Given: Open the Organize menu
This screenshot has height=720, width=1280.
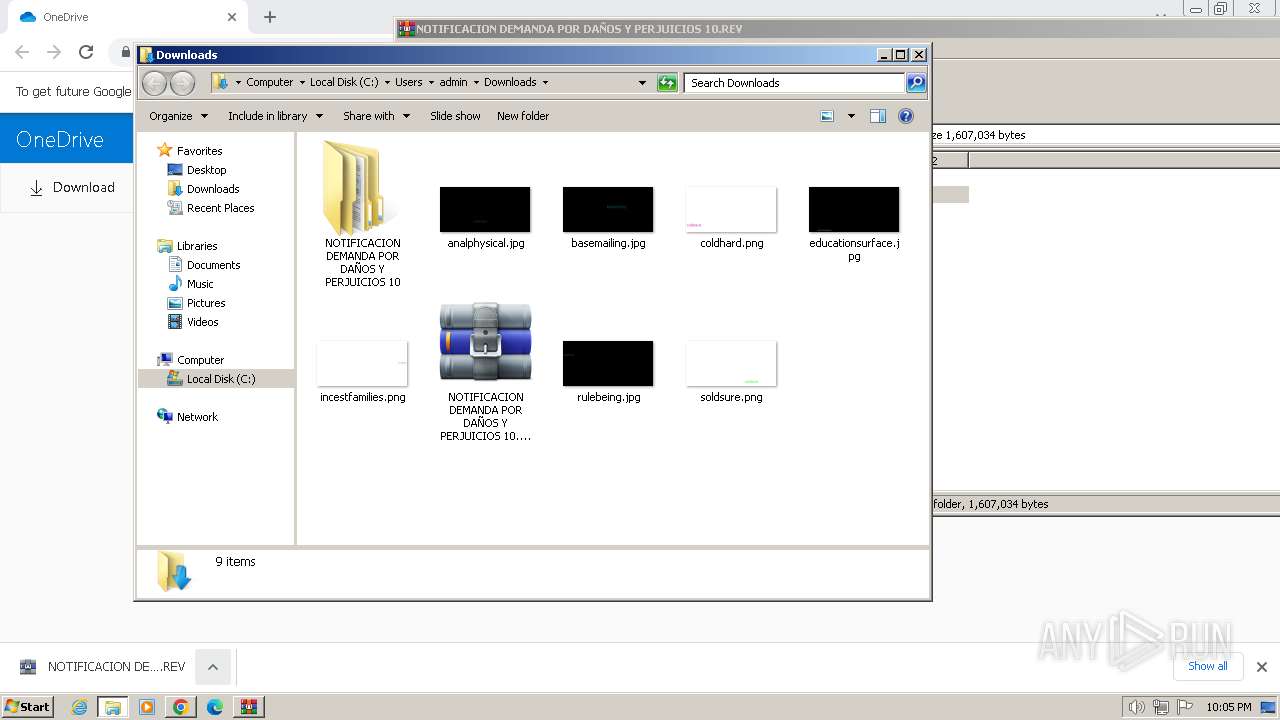Looking at the screenshot, I should click(x=178, y=116).
